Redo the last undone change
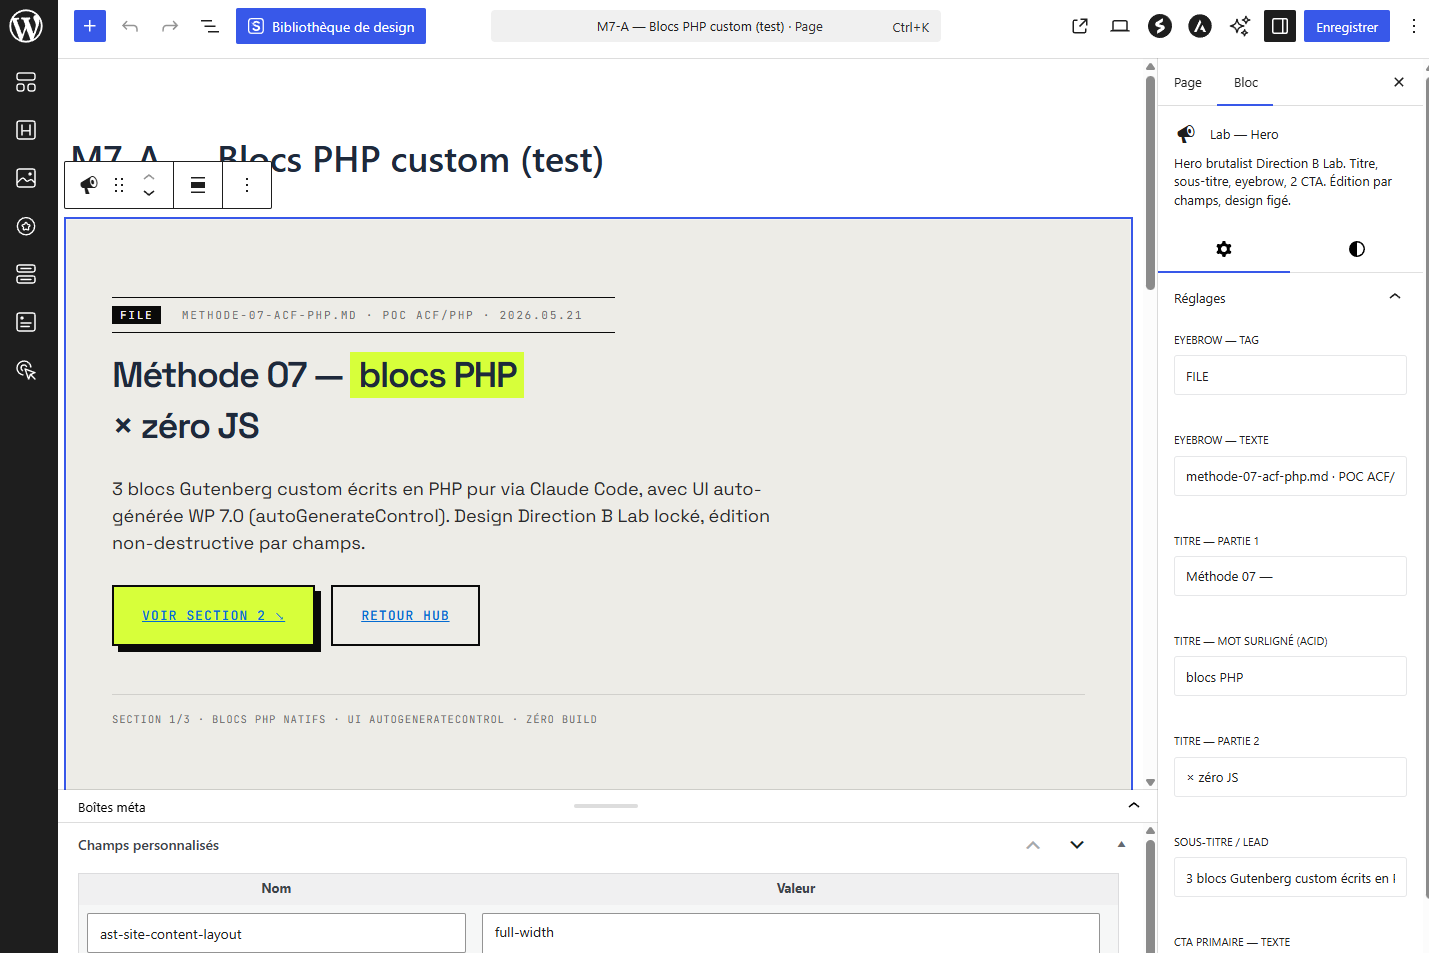 170,26
